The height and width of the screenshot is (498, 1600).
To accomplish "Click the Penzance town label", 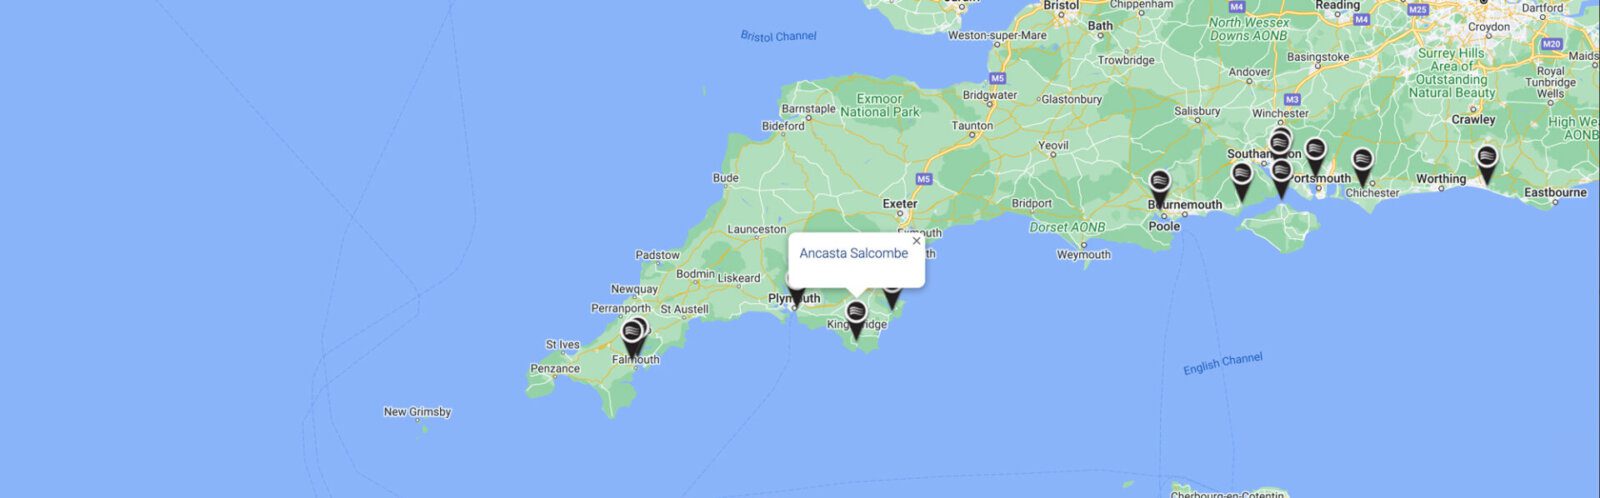I will coord(555,369).
